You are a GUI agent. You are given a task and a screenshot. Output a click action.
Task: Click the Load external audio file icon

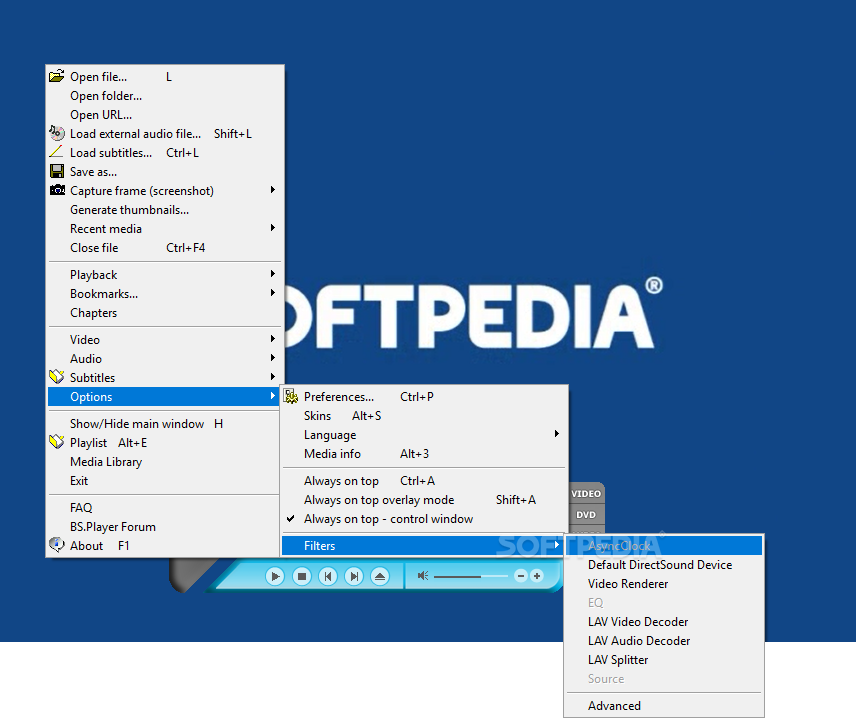click(57, 133)
